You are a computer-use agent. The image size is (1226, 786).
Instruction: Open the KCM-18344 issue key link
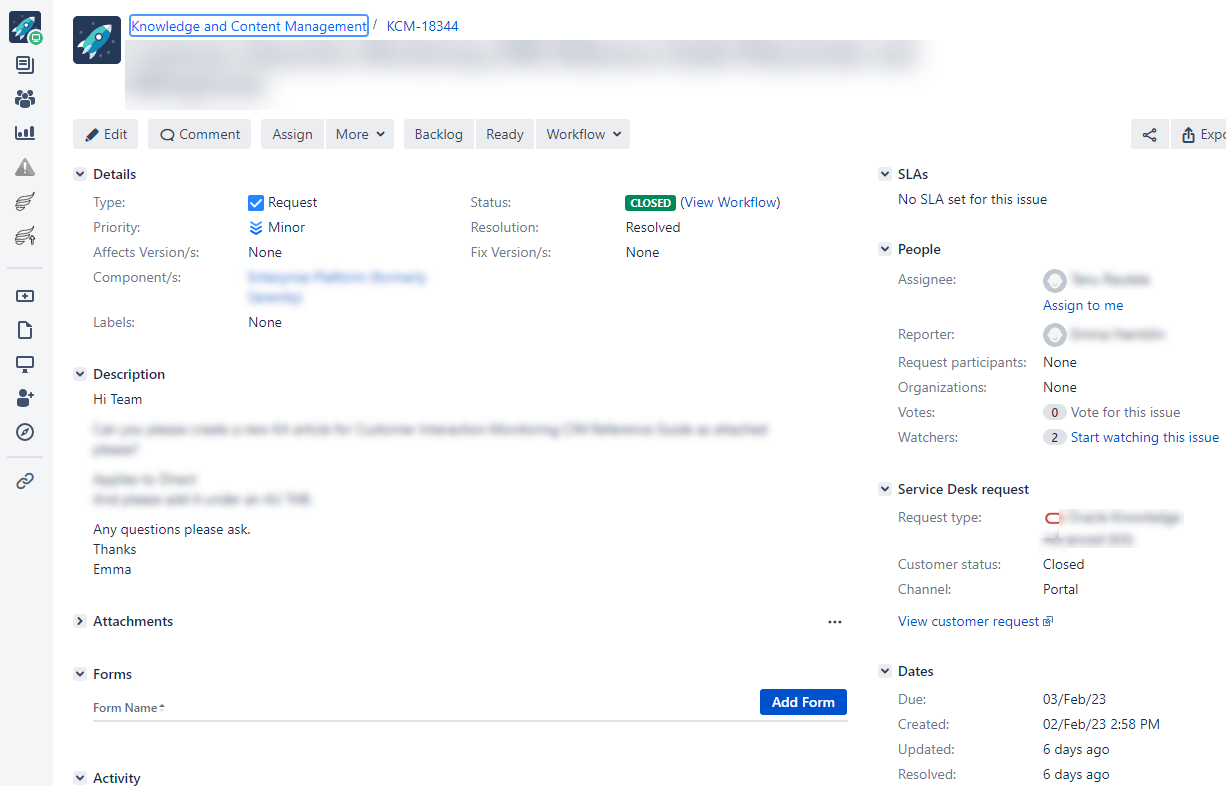(423, 26)
